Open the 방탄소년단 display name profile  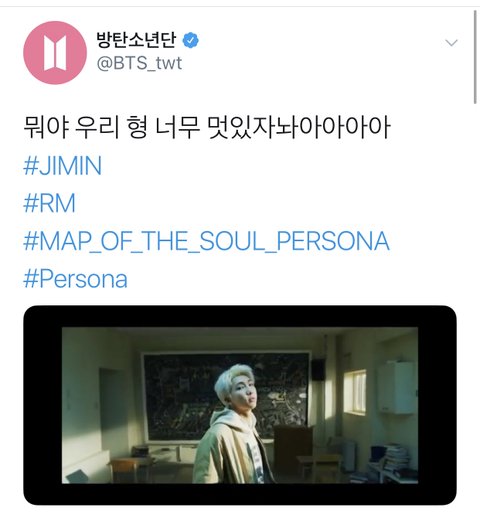[x=136, y=40]
